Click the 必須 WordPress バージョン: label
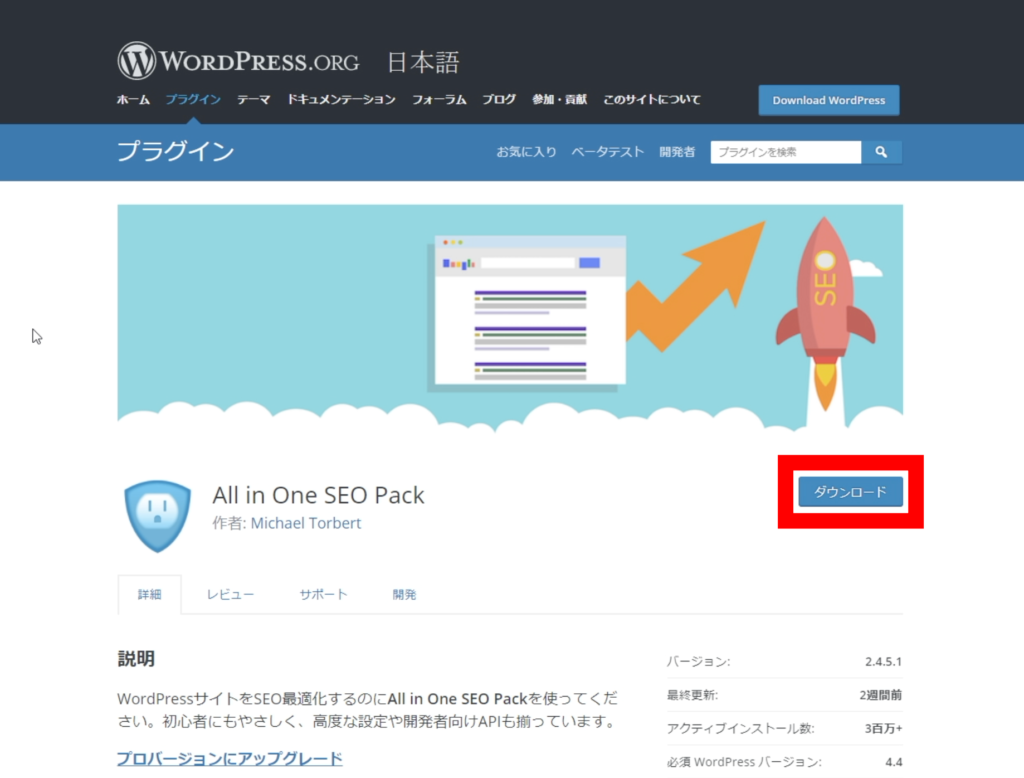 pyautogui.click(x=744, y=762)
